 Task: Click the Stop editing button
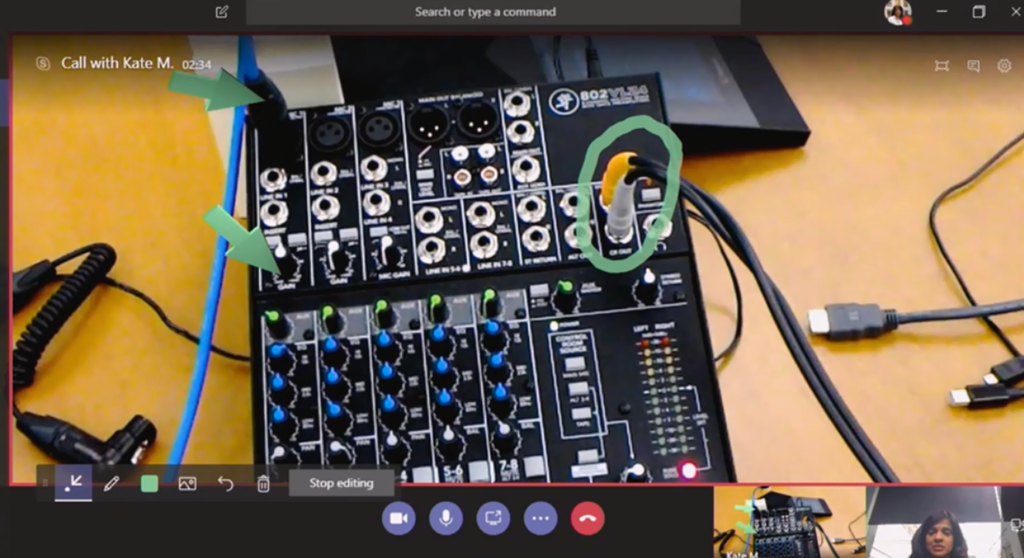tap(341, 483)
